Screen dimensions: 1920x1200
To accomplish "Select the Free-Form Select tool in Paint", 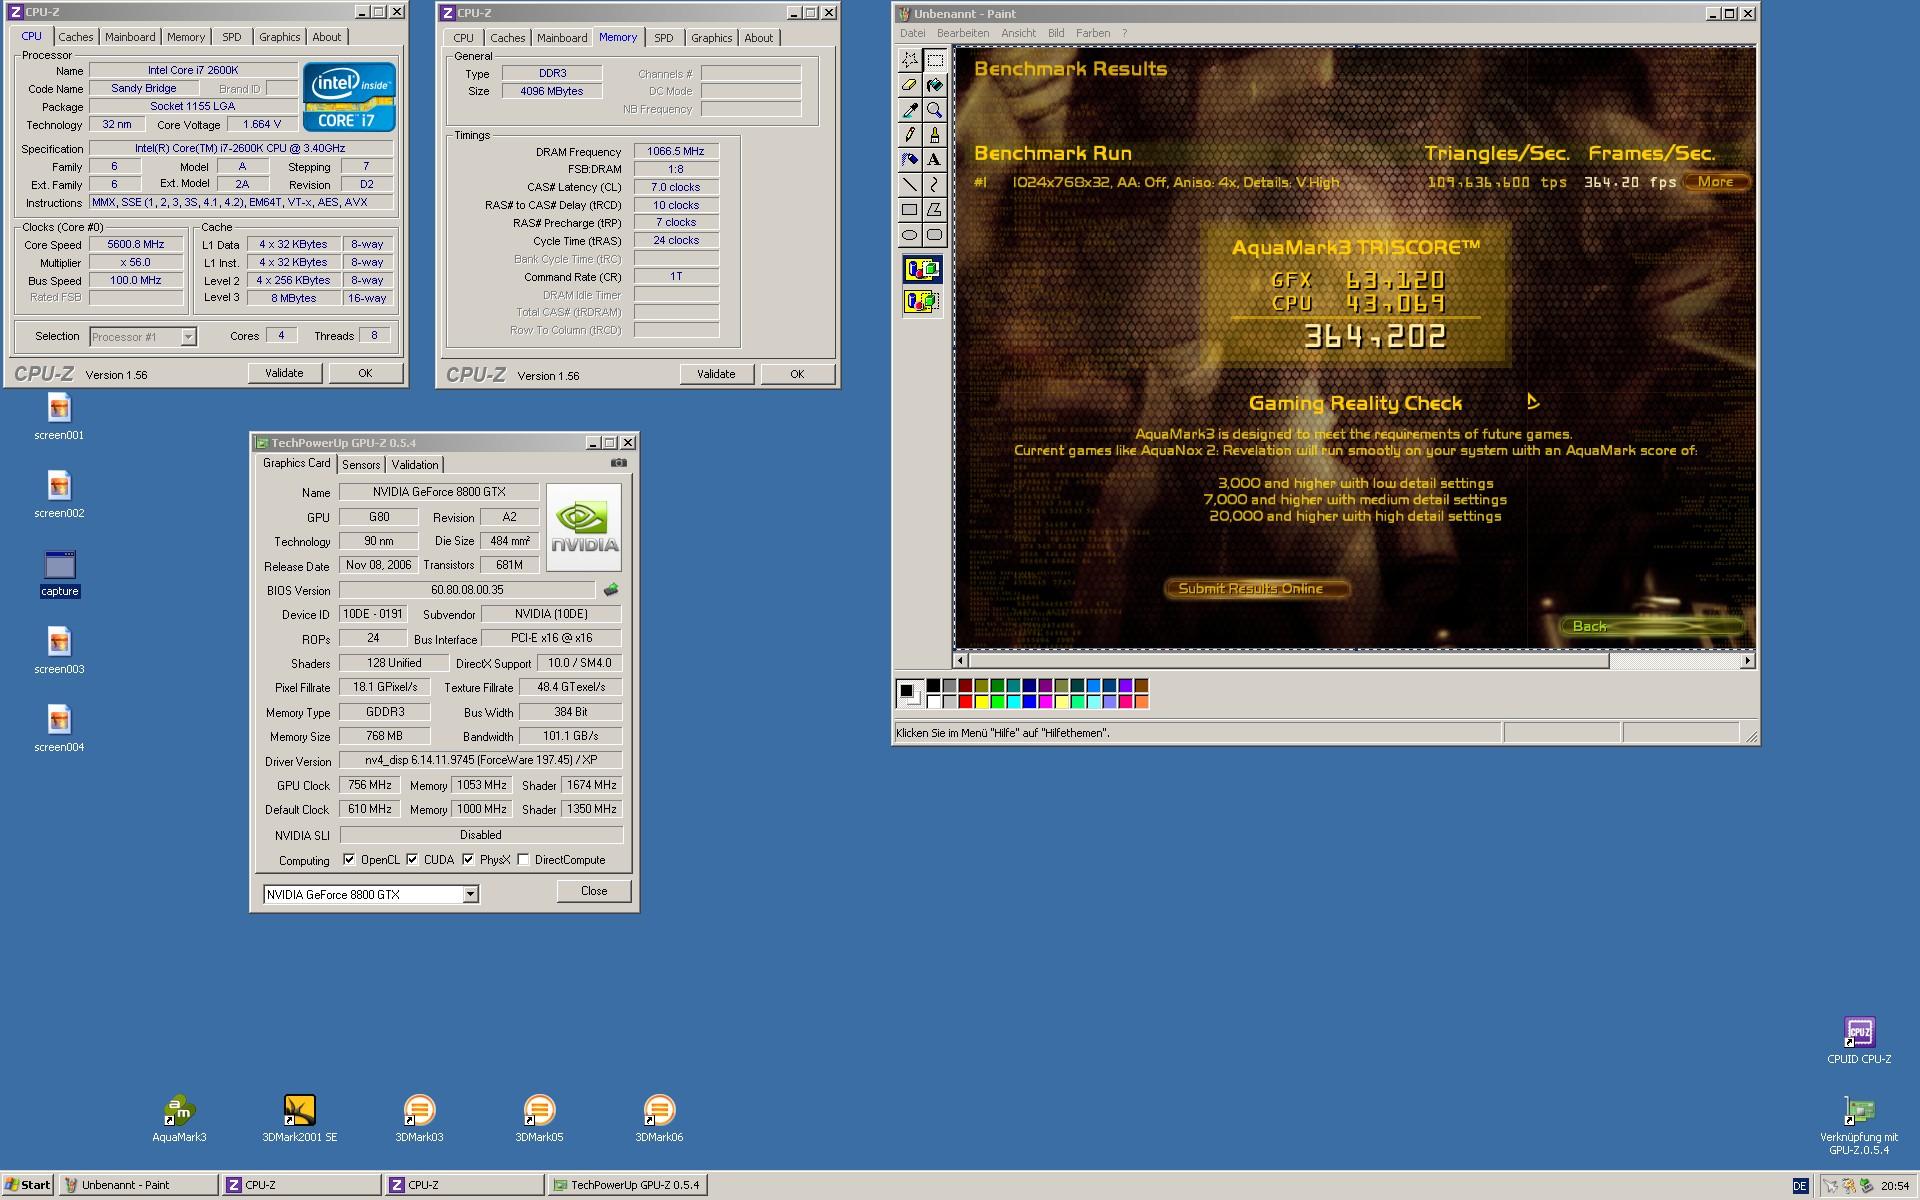I will click(909, 60).
